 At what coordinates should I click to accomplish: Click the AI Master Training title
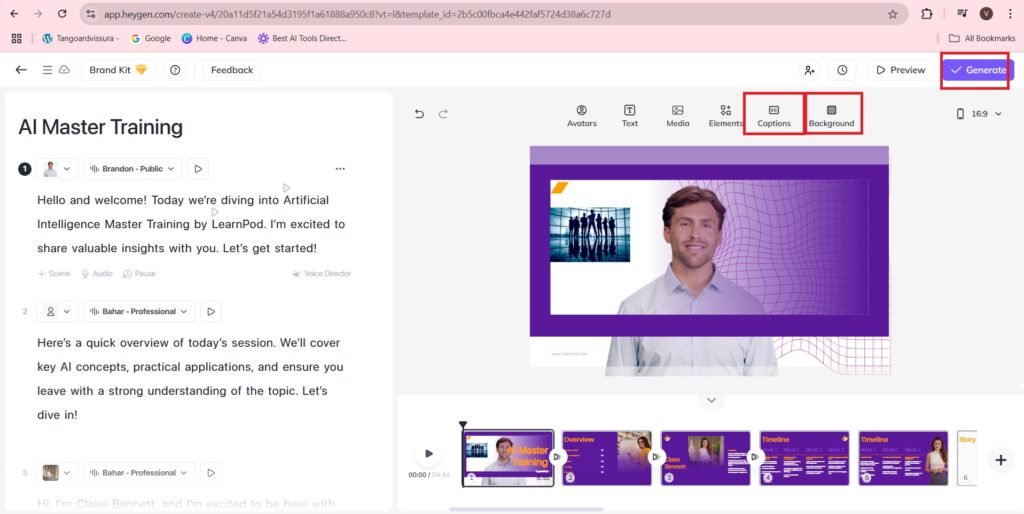tap(101, 127)
